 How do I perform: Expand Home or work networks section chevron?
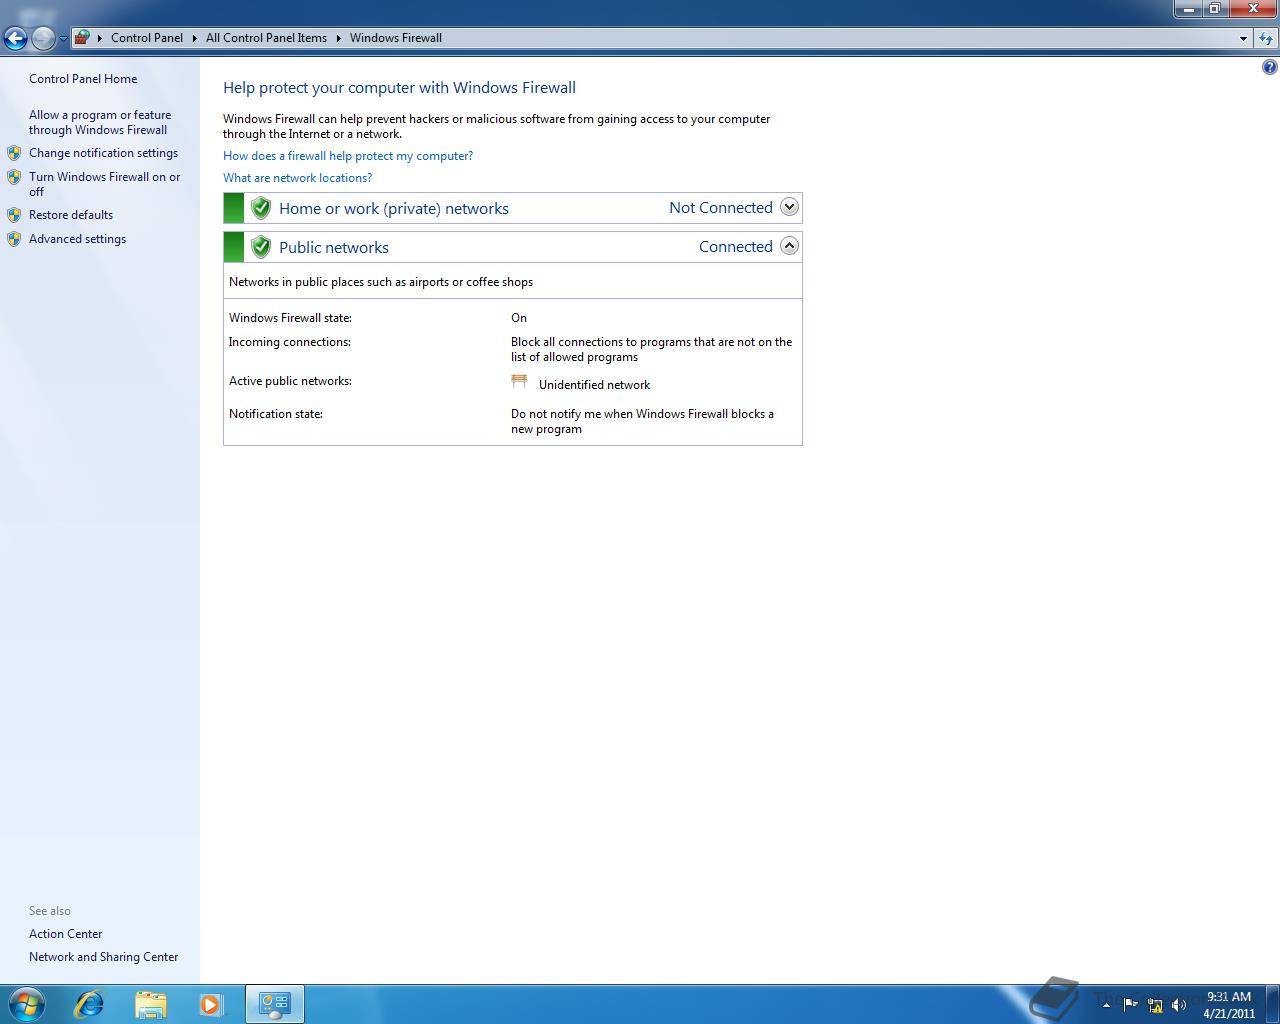coord(789,207)
